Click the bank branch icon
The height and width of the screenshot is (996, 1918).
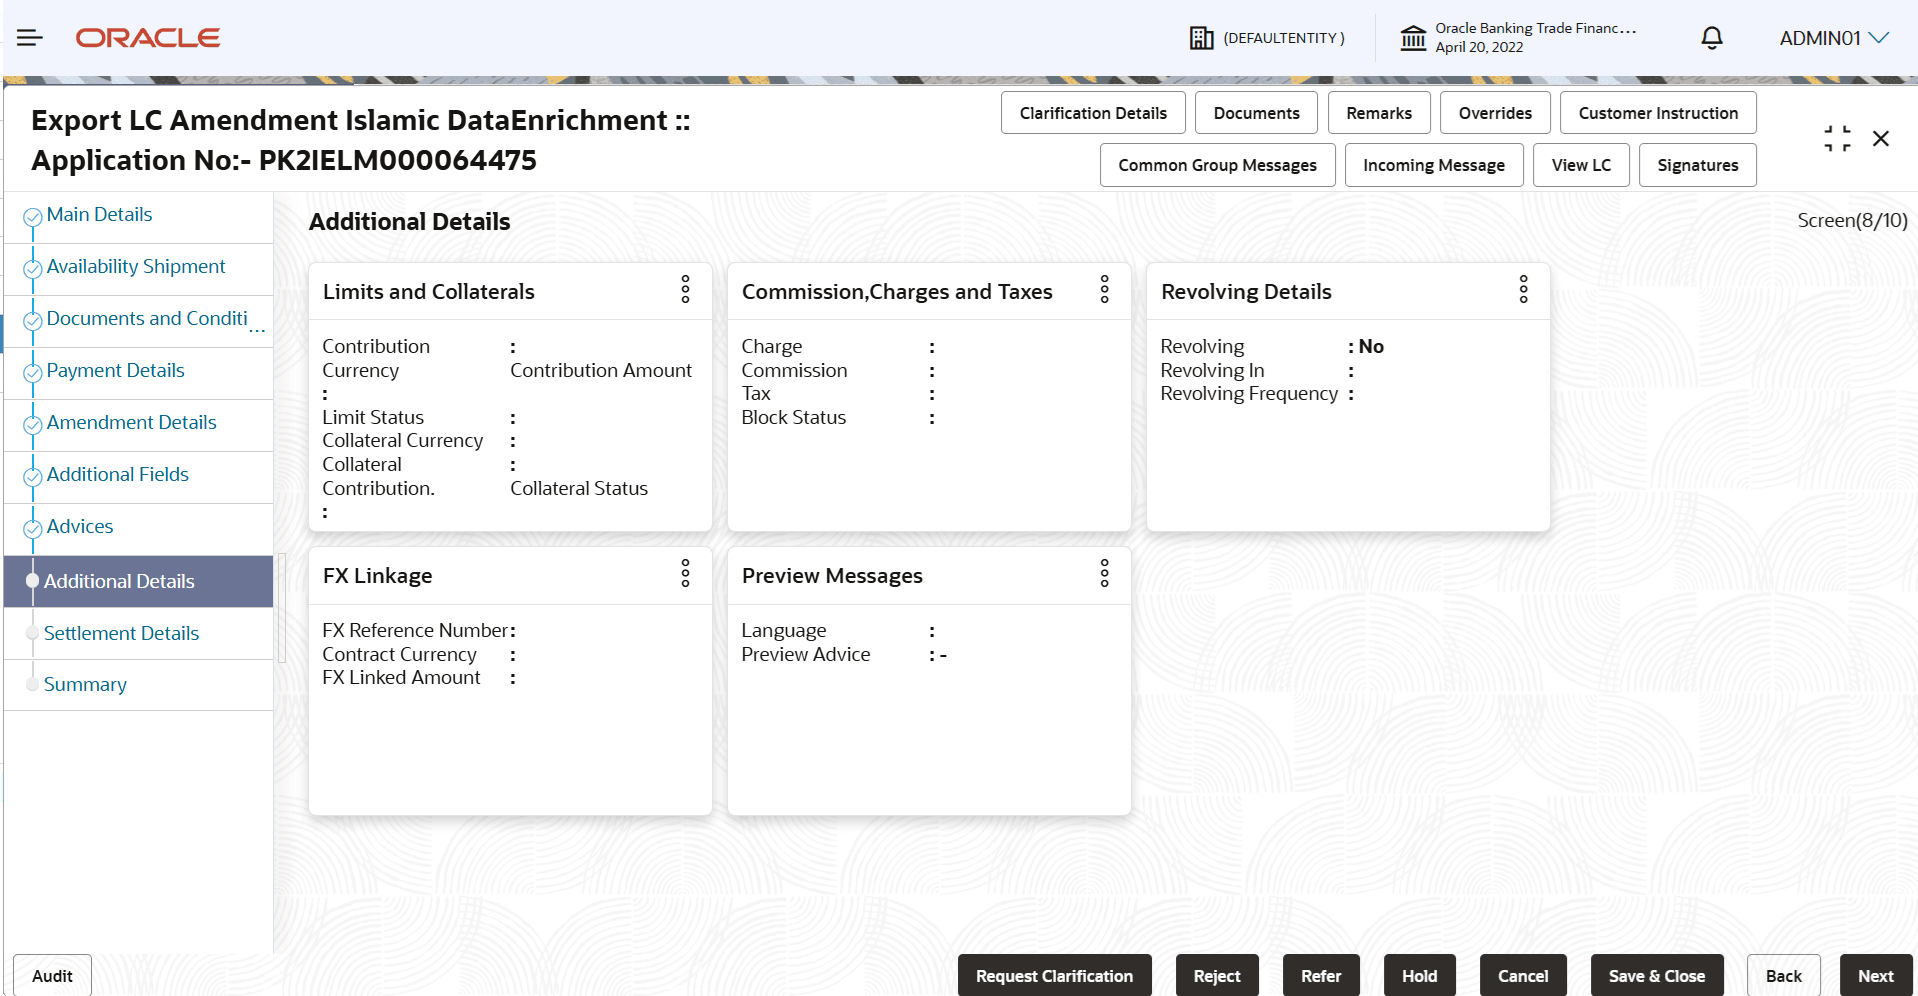(x=1413, y=38)
